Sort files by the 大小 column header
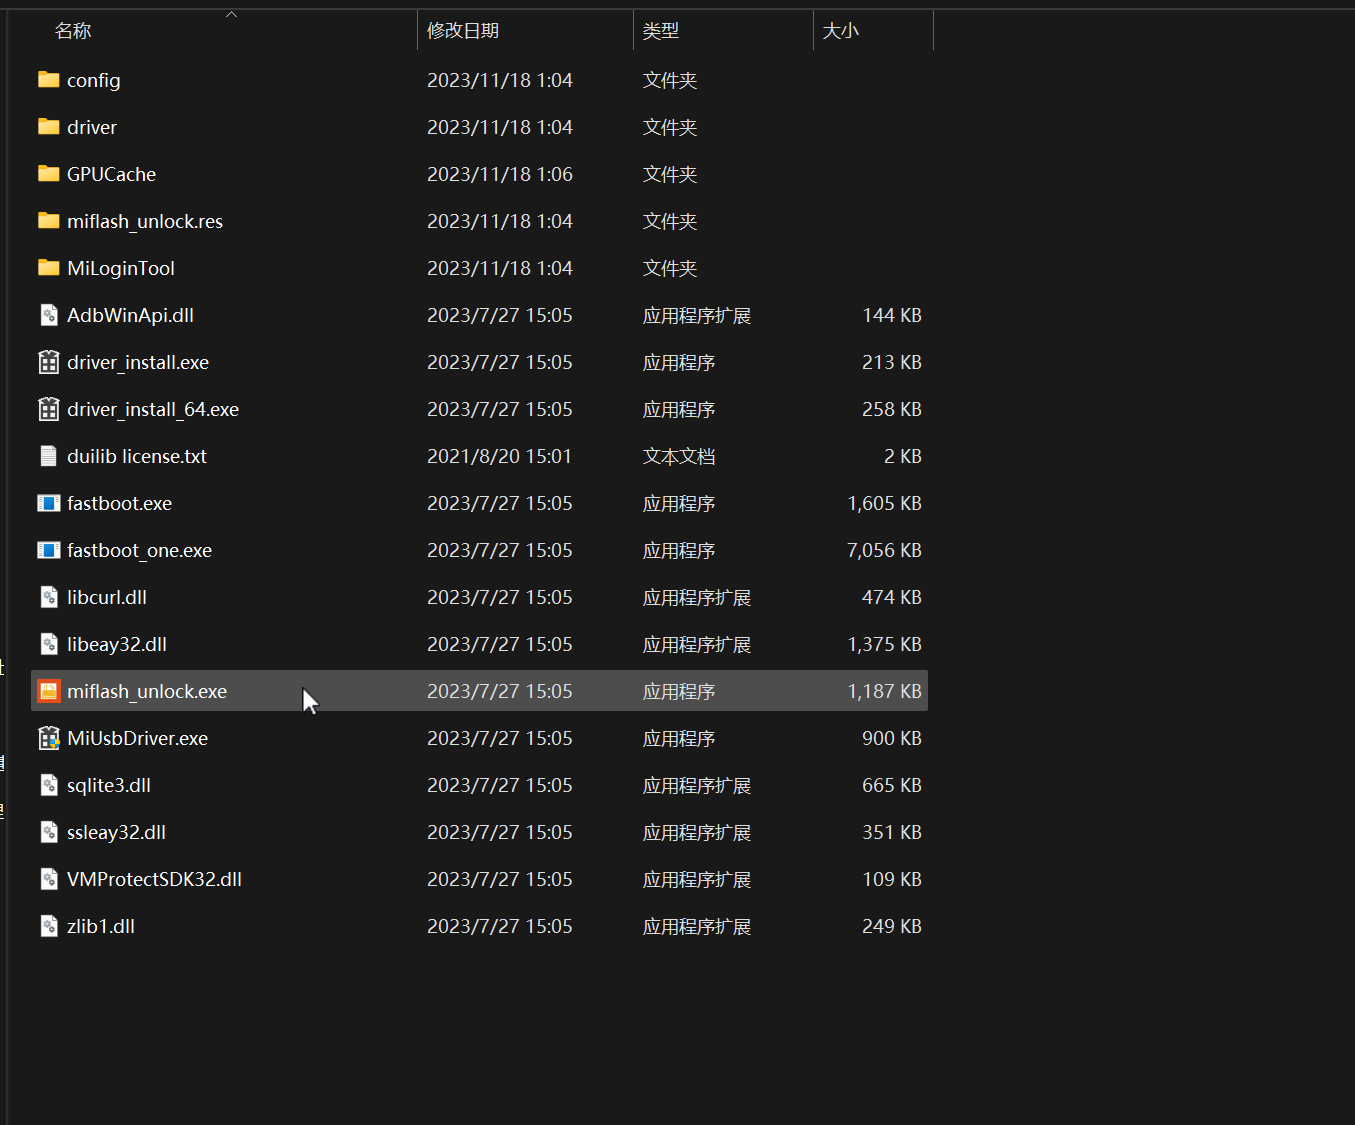This screenshot has width=1355, height=1125. pyautogui.click(x=841, y=31)
